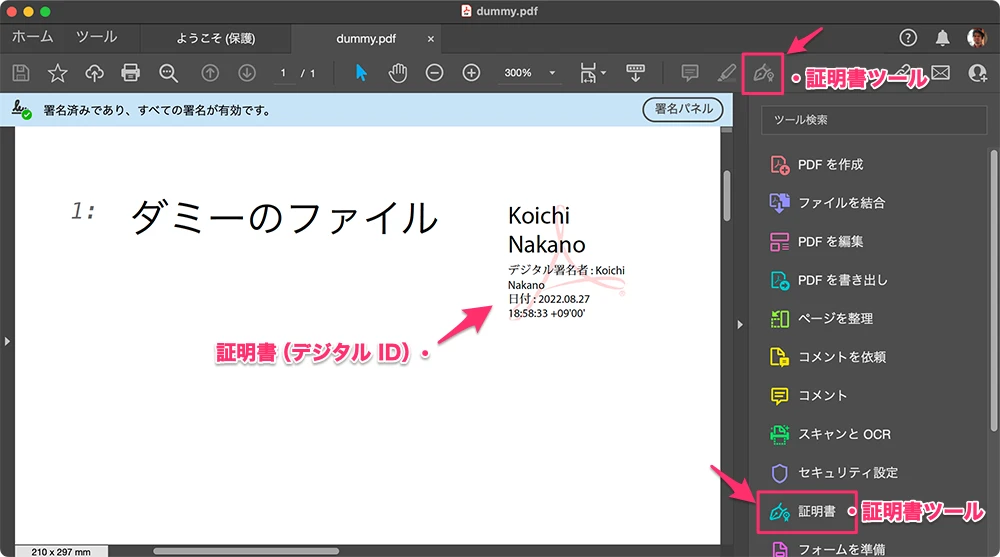
Task: Open the ツール menu tab
Action: 96,37
